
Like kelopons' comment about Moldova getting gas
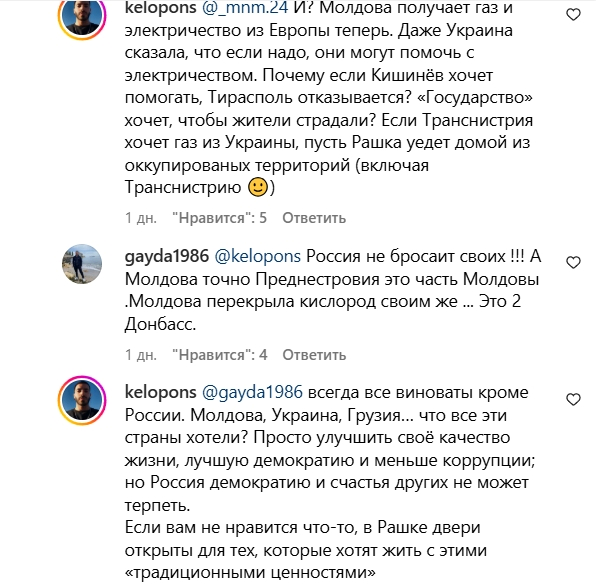click(x=573, y=15)
